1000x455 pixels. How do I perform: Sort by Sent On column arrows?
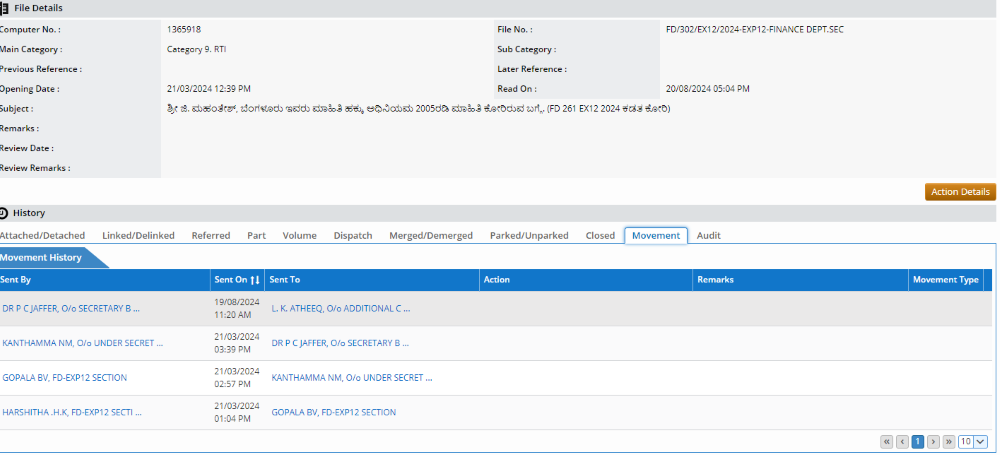coord(255,280)
